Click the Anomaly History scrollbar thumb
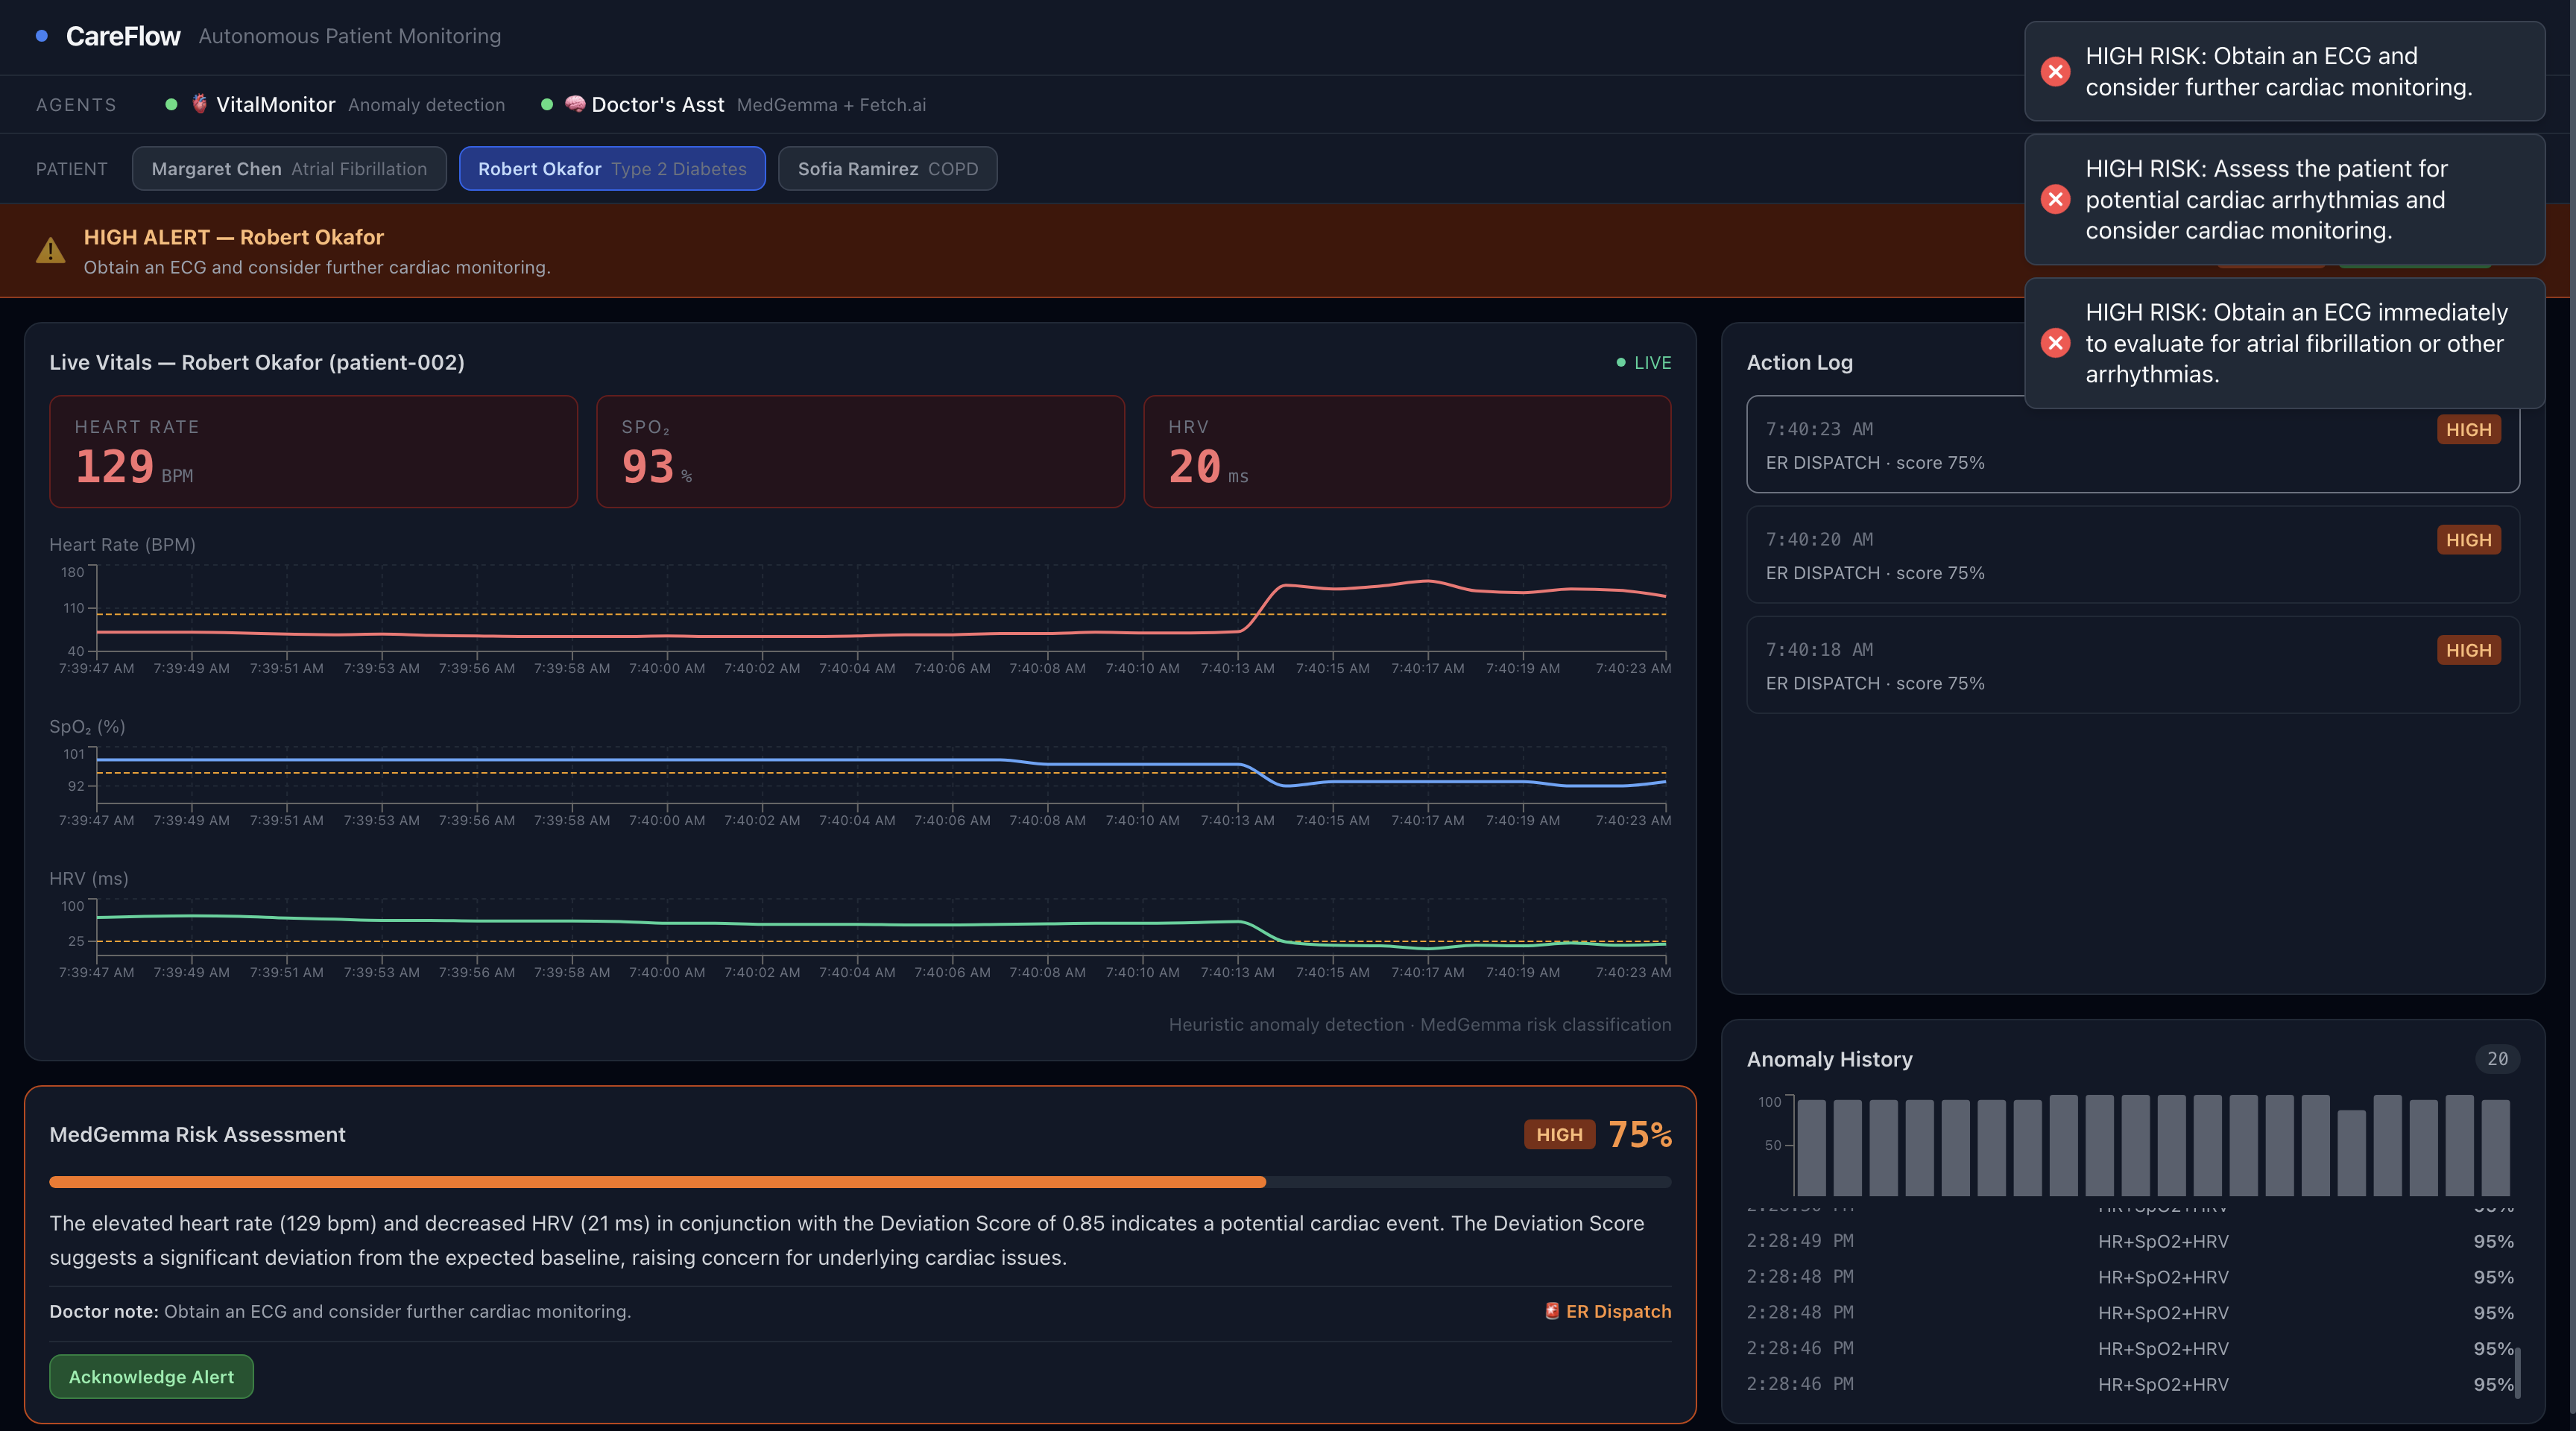The height and width of the screenshot is (1431, 2576). tap(2516, 1372)
